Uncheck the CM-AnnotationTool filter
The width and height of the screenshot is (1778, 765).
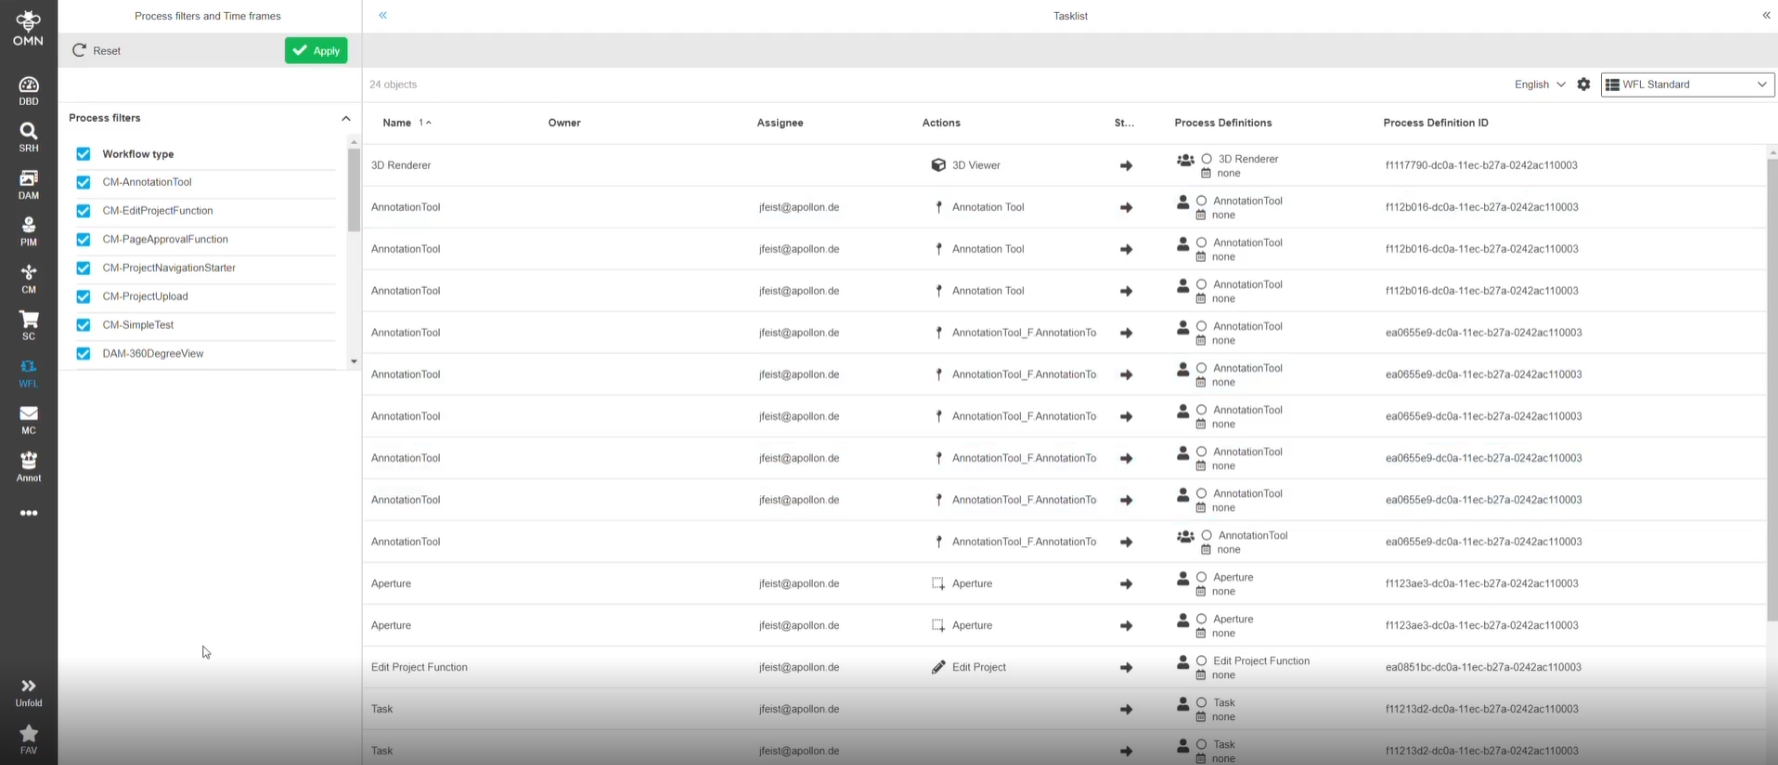click(83, 183)
